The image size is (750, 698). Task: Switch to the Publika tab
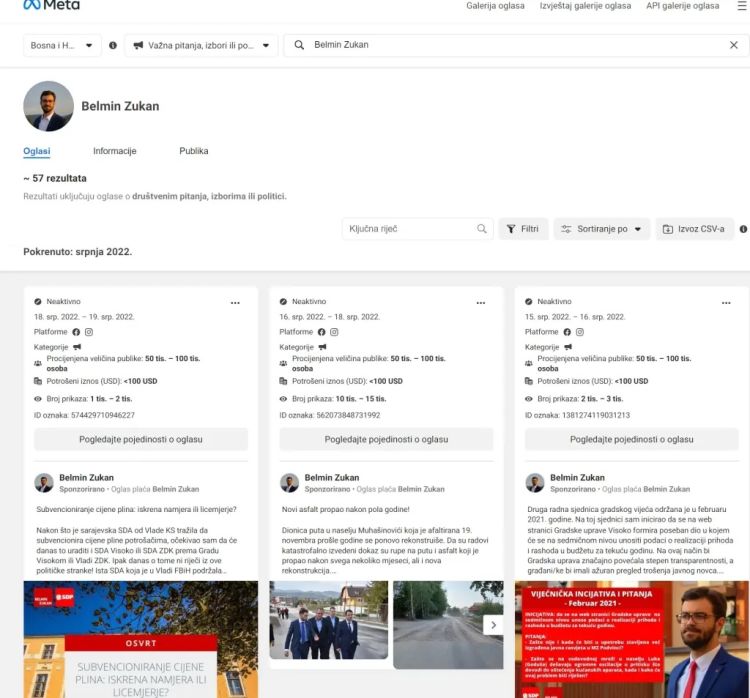[x=194, y=151]
